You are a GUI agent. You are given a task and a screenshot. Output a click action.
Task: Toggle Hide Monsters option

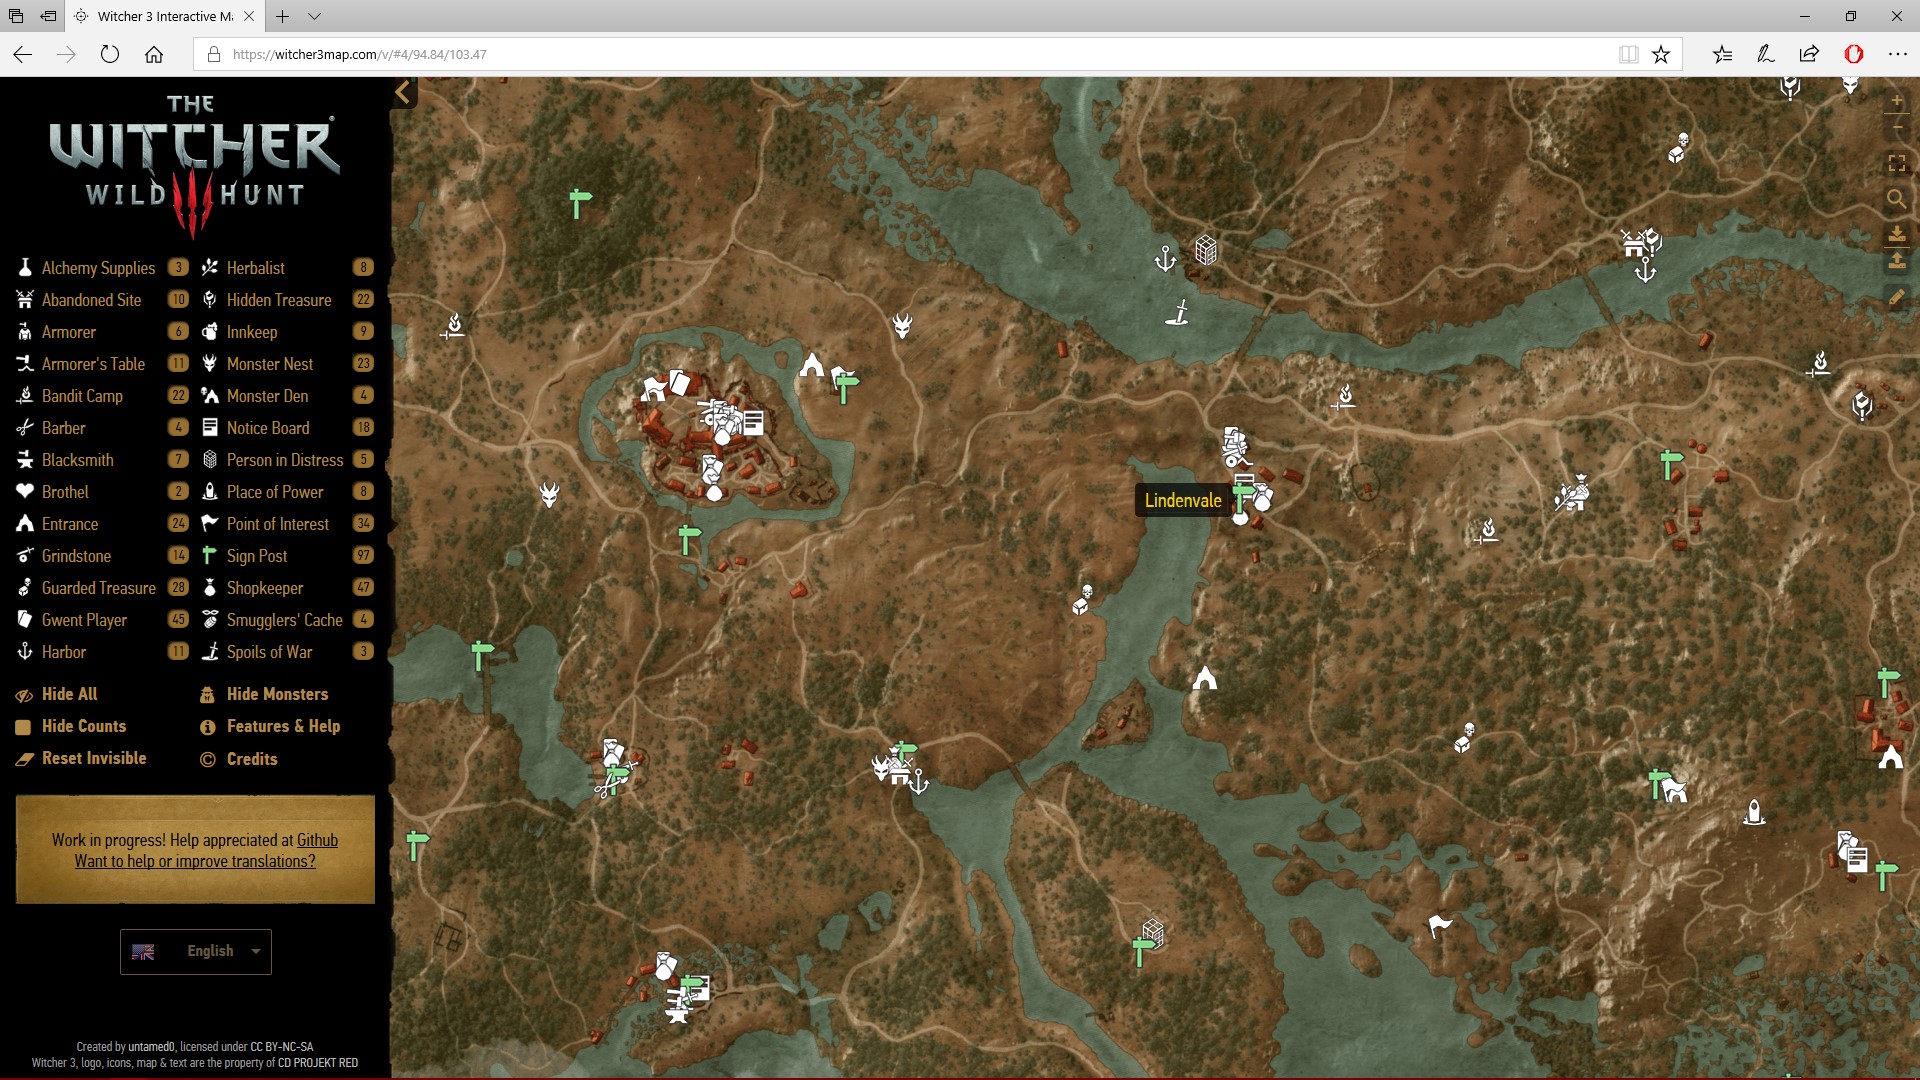[277, 694]
